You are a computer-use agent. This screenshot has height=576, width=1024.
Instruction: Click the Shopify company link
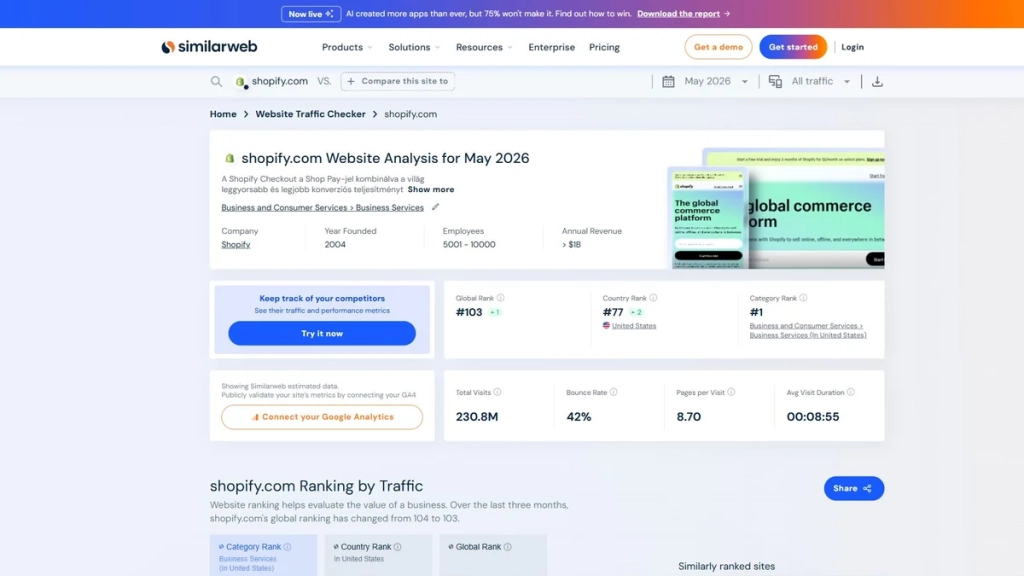pyautogui.click(x=236, y=244)
